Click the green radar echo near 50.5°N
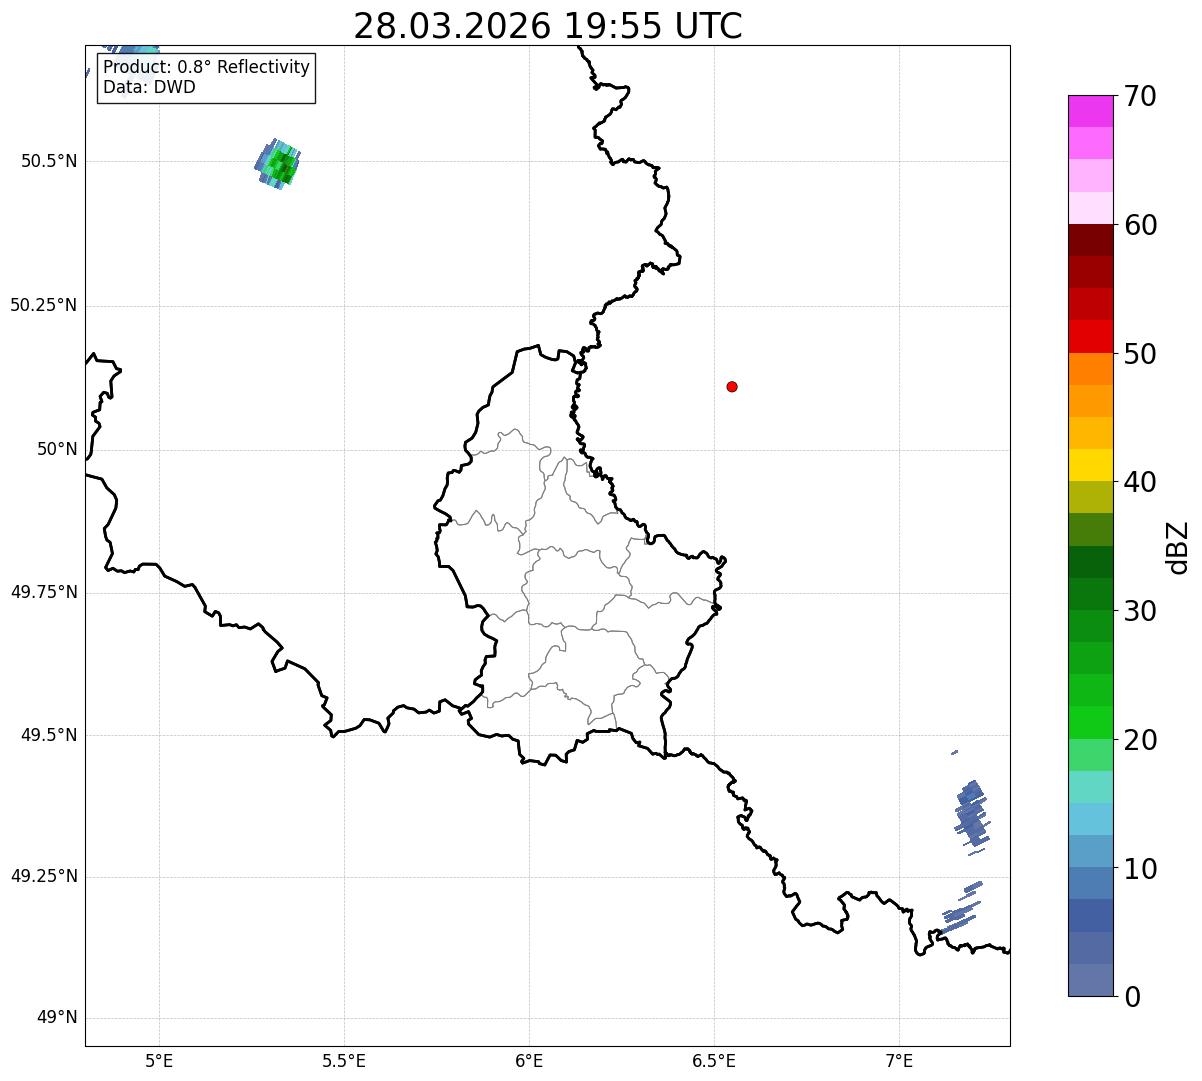Image resolution: width=1202 pixels, height=1081 pixels. point(278,164)
